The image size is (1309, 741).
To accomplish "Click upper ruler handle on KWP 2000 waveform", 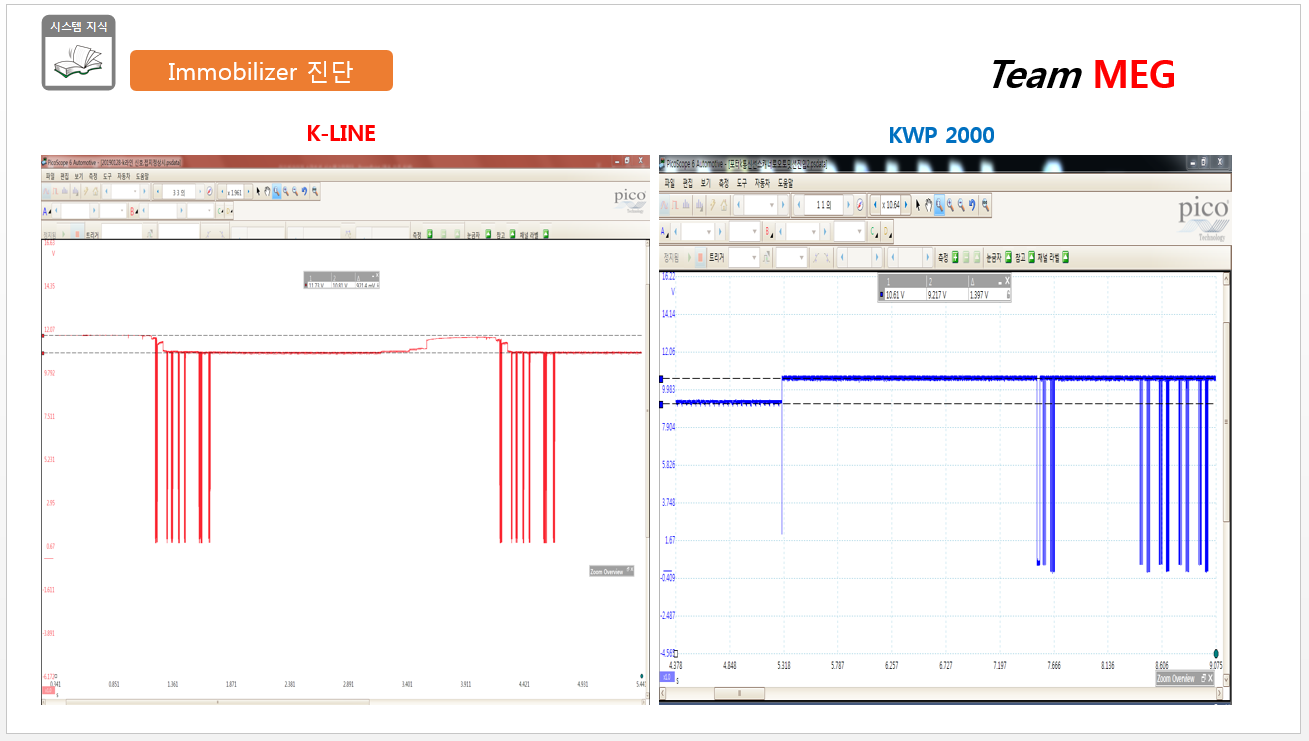I will coord(661,379).
